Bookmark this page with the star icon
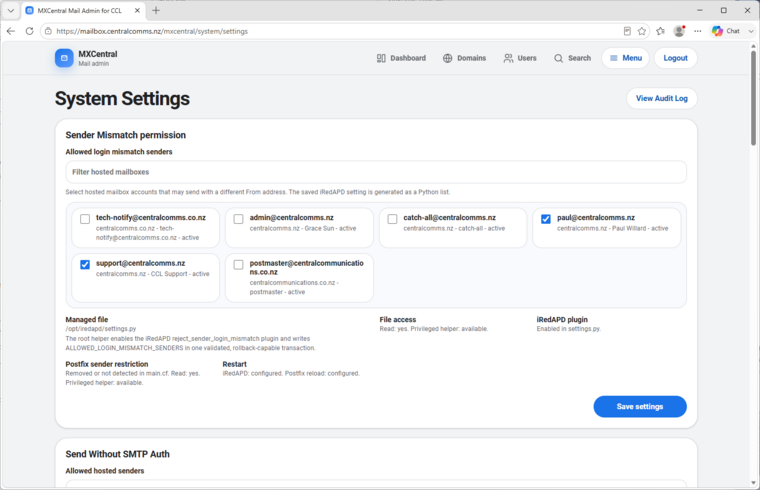760x490 pixels. pos(642,31)
